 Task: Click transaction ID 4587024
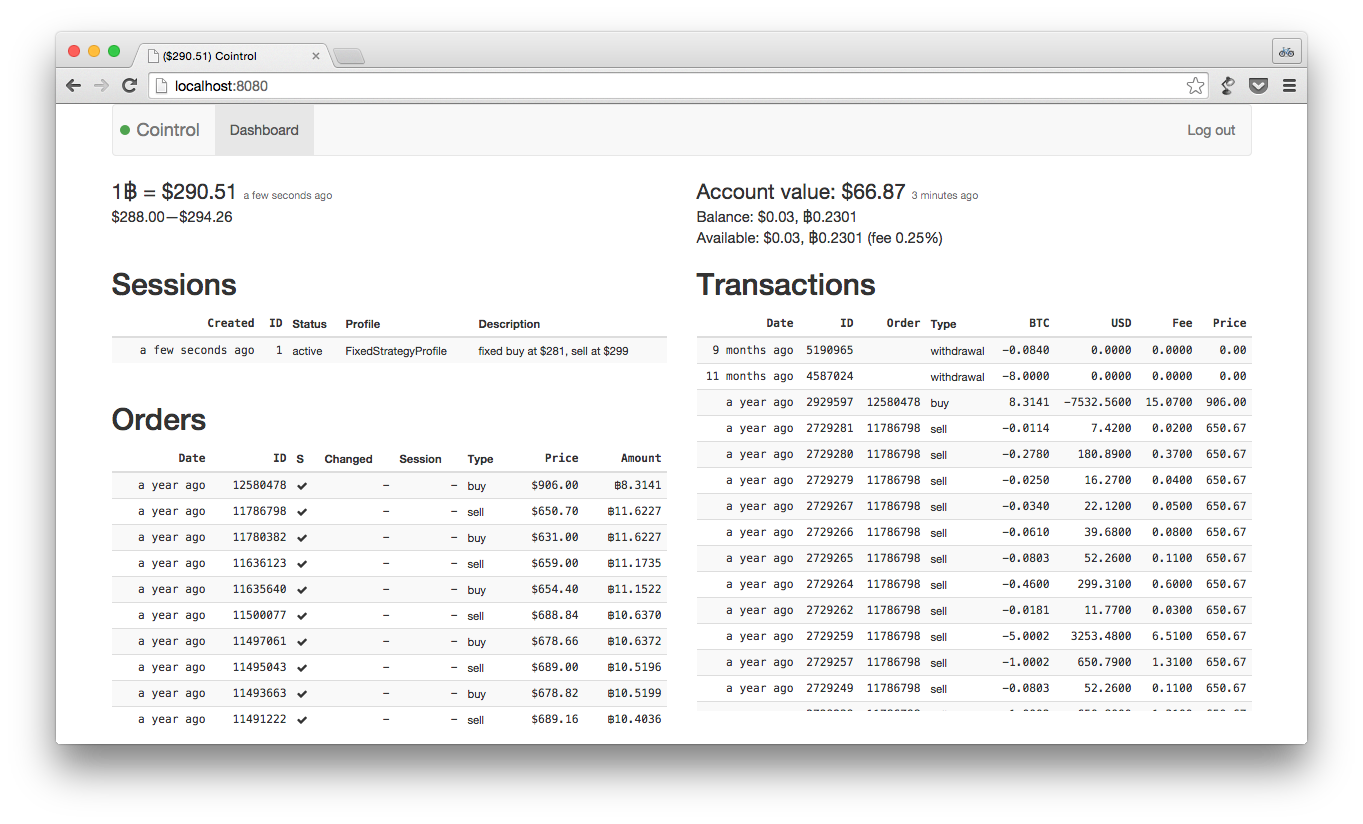830,376
